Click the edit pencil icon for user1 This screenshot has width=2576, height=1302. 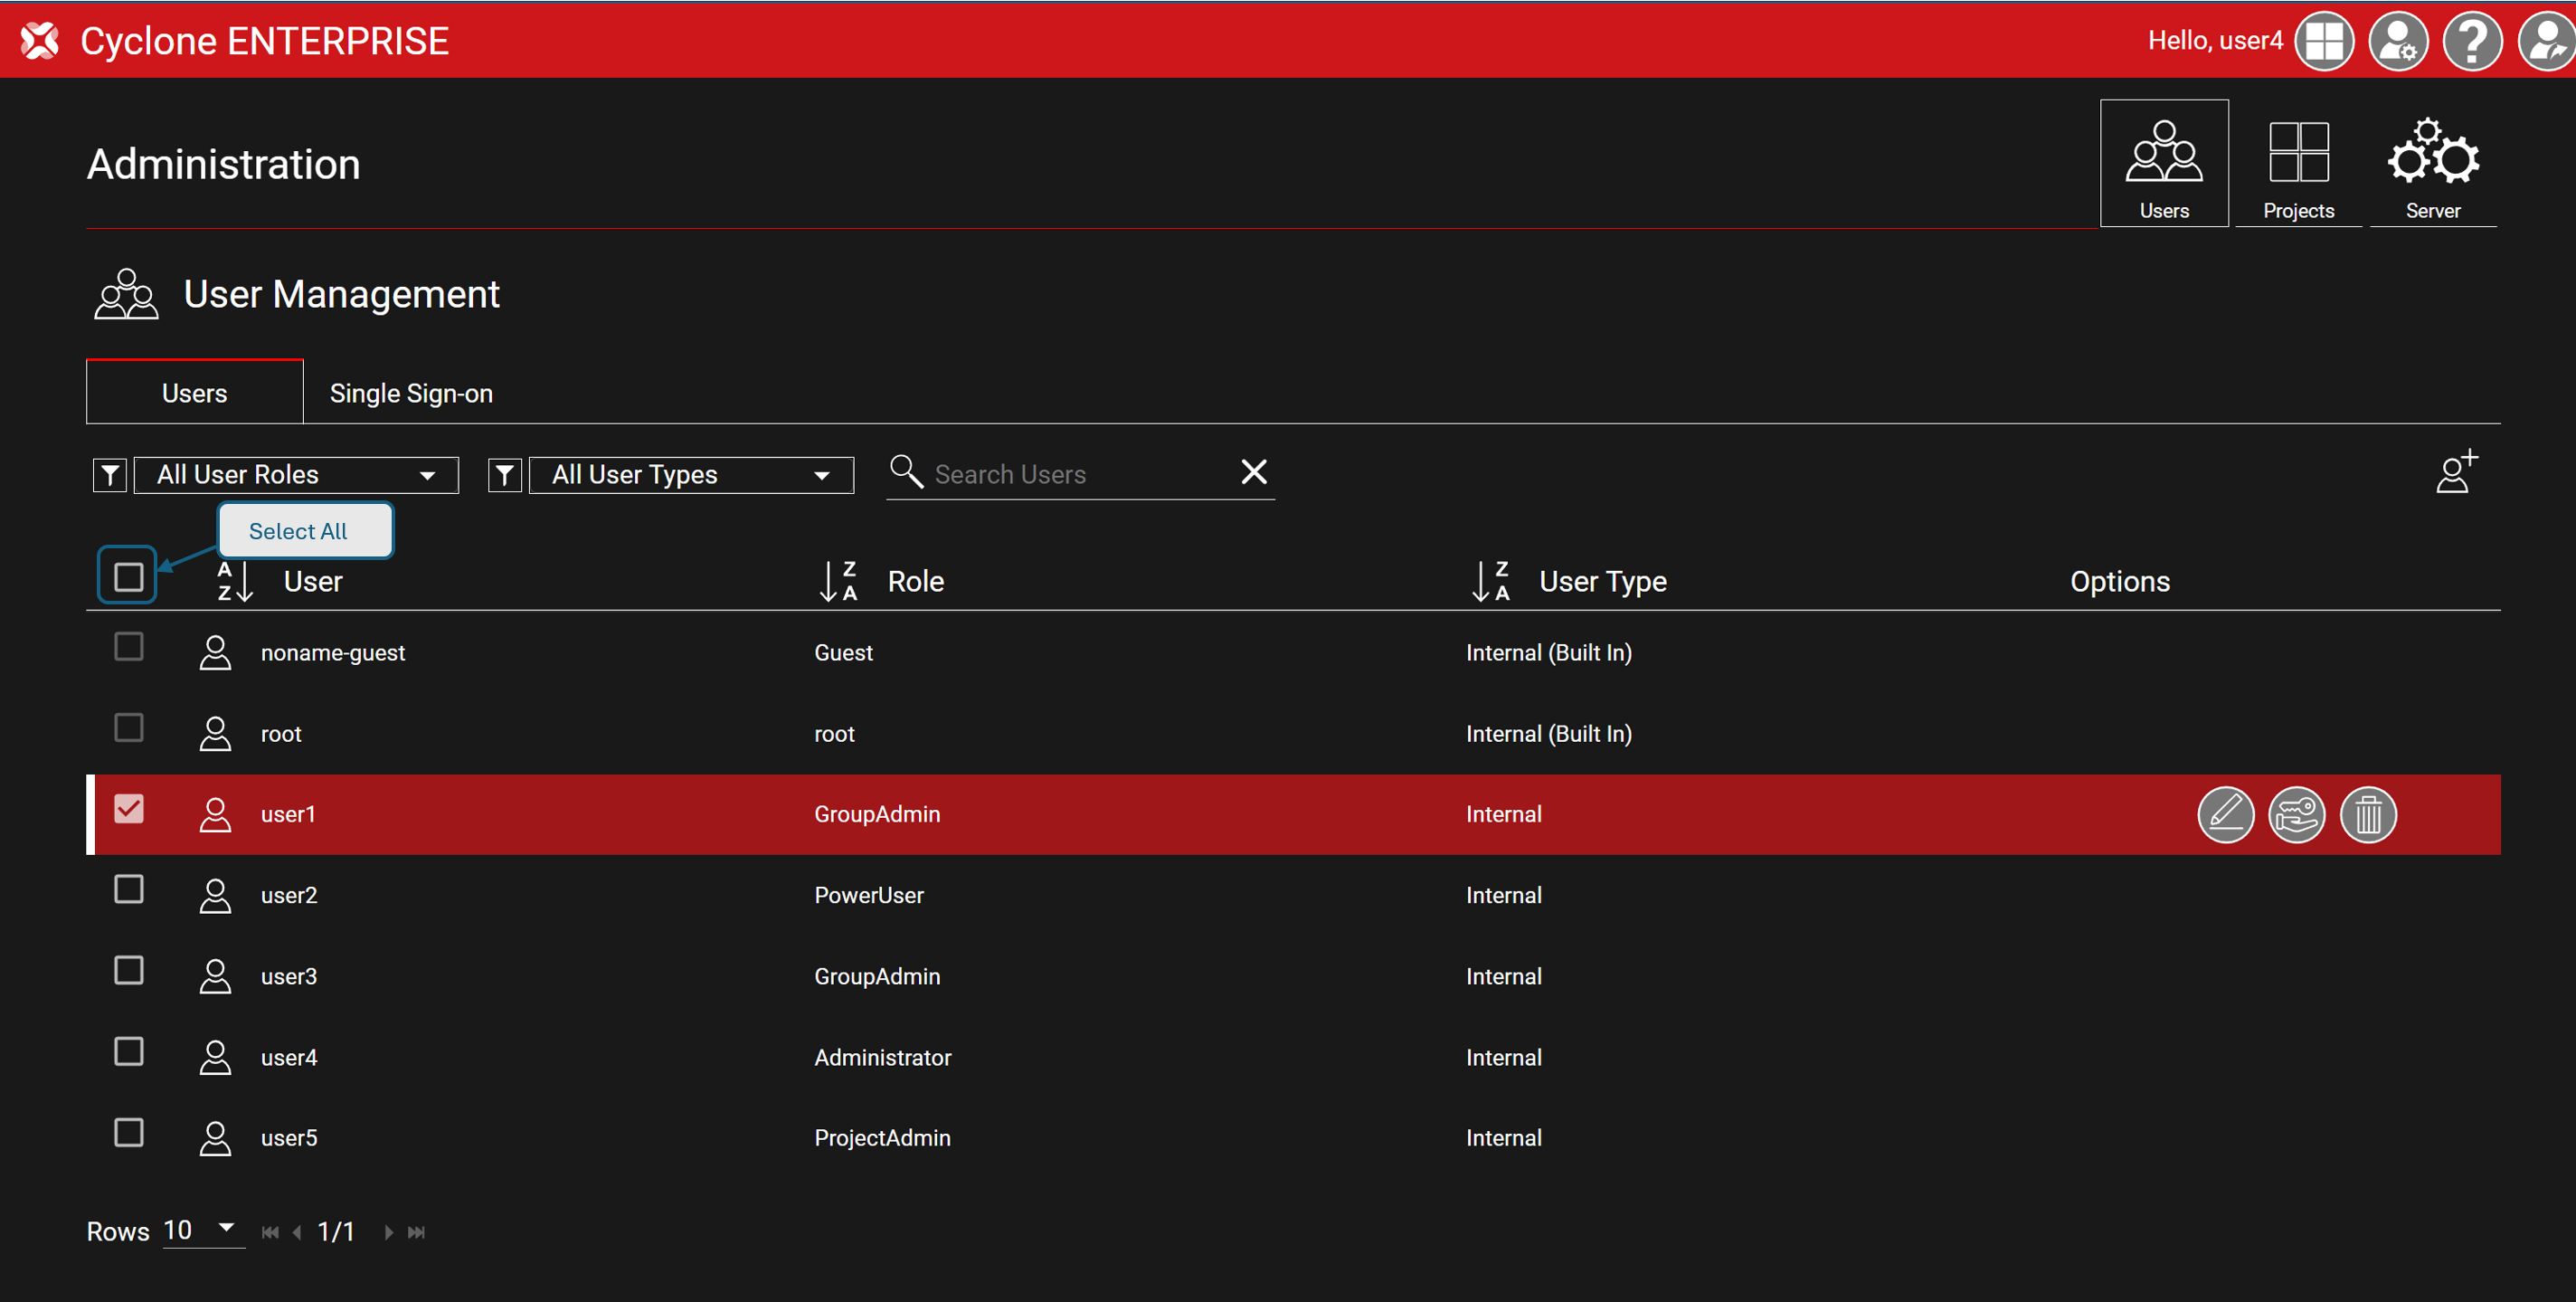[x=2225, y=815]
